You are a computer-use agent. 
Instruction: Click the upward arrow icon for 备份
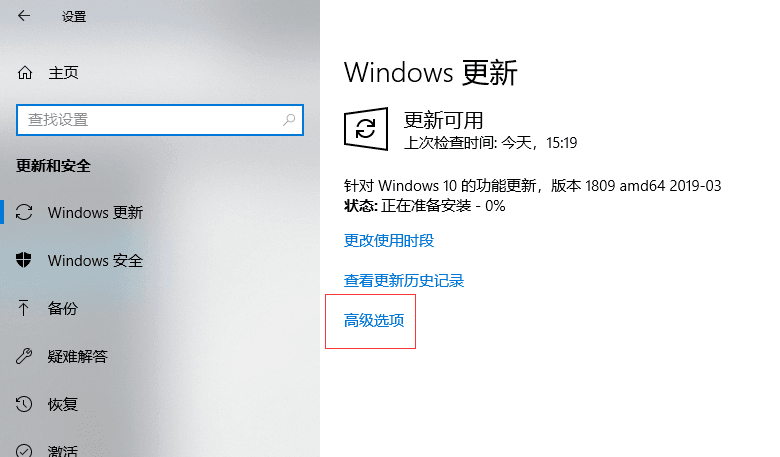(23, 308)
